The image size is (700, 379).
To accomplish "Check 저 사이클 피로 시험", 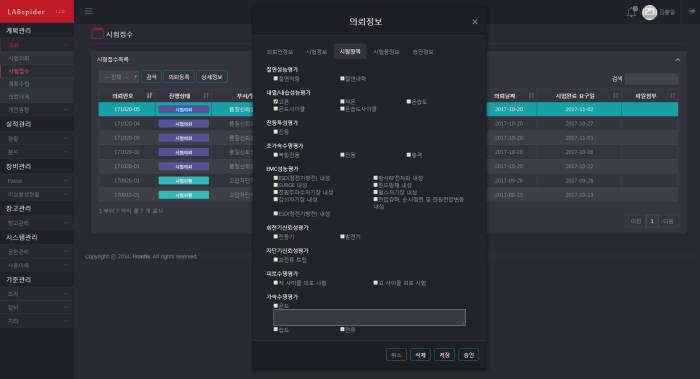I will (x=276, y=283).
